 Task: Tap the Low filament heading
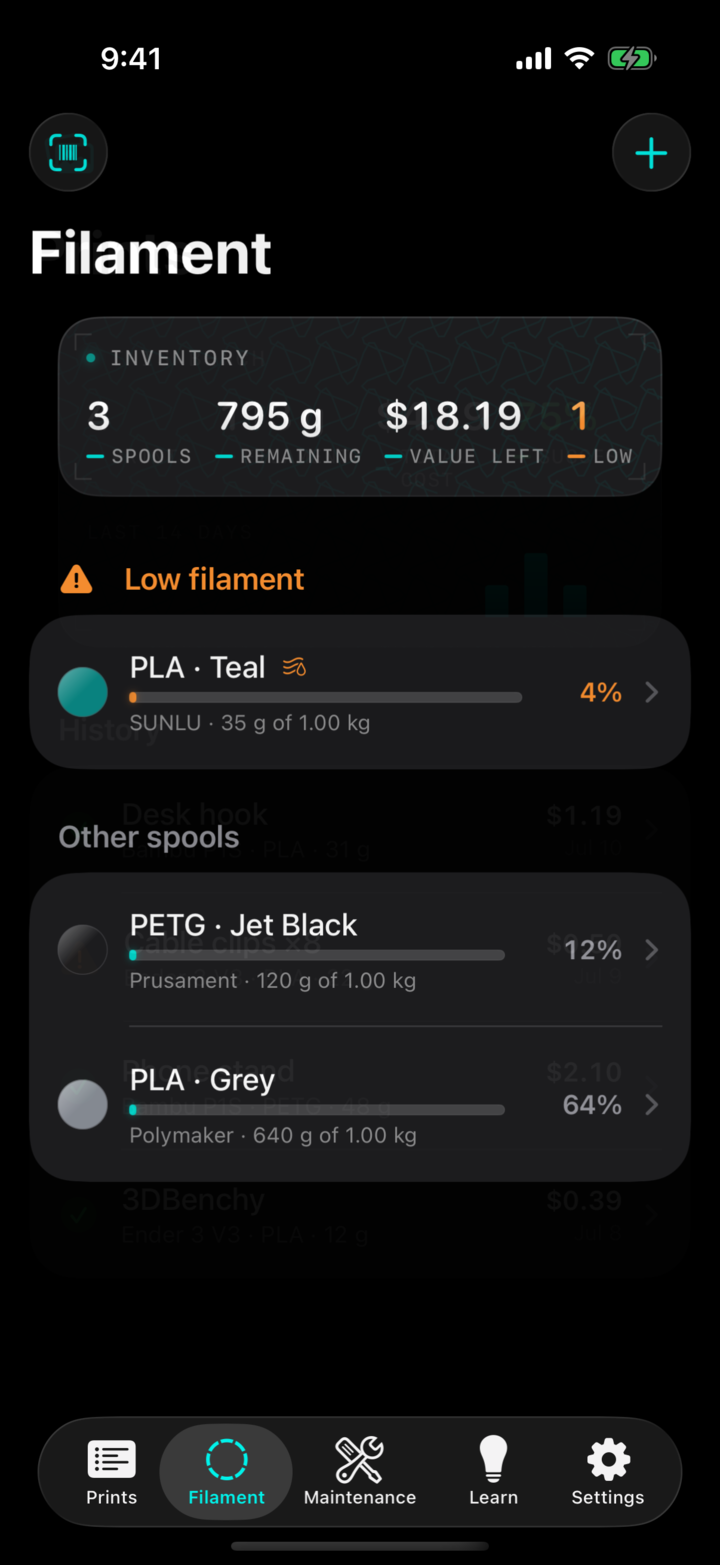coord(214,579)
